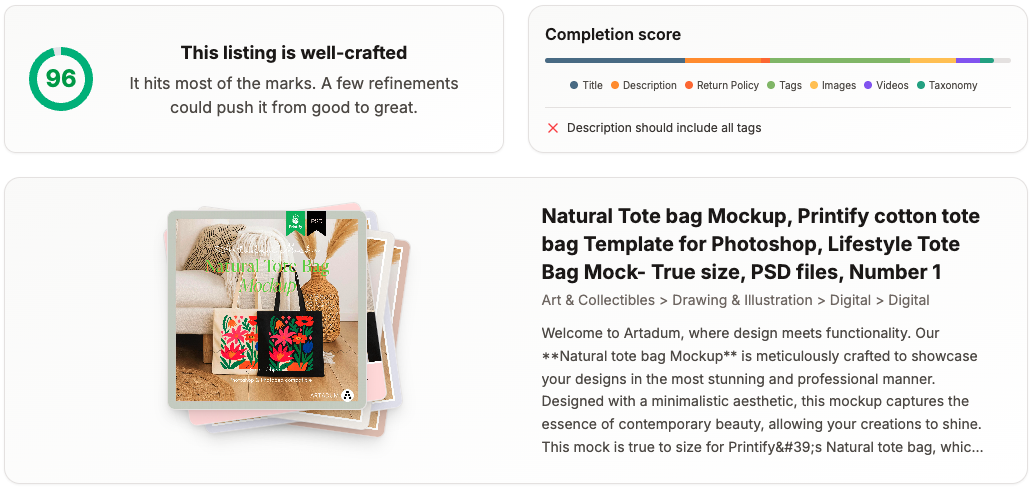
Task: Click the Videos legend dot
Action: click(x=868, y=86)
